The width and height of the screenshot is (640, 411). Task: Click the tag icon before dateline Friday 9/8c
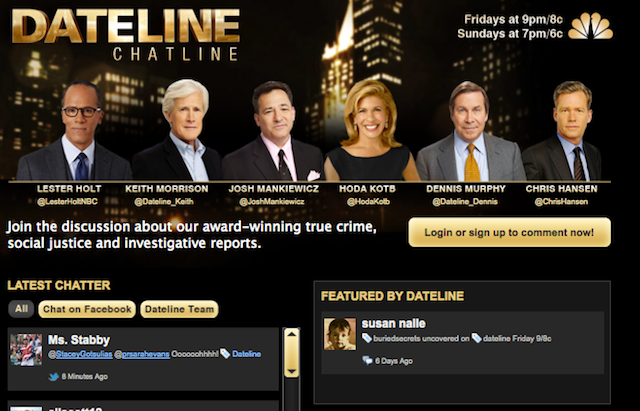coord(476,338)
